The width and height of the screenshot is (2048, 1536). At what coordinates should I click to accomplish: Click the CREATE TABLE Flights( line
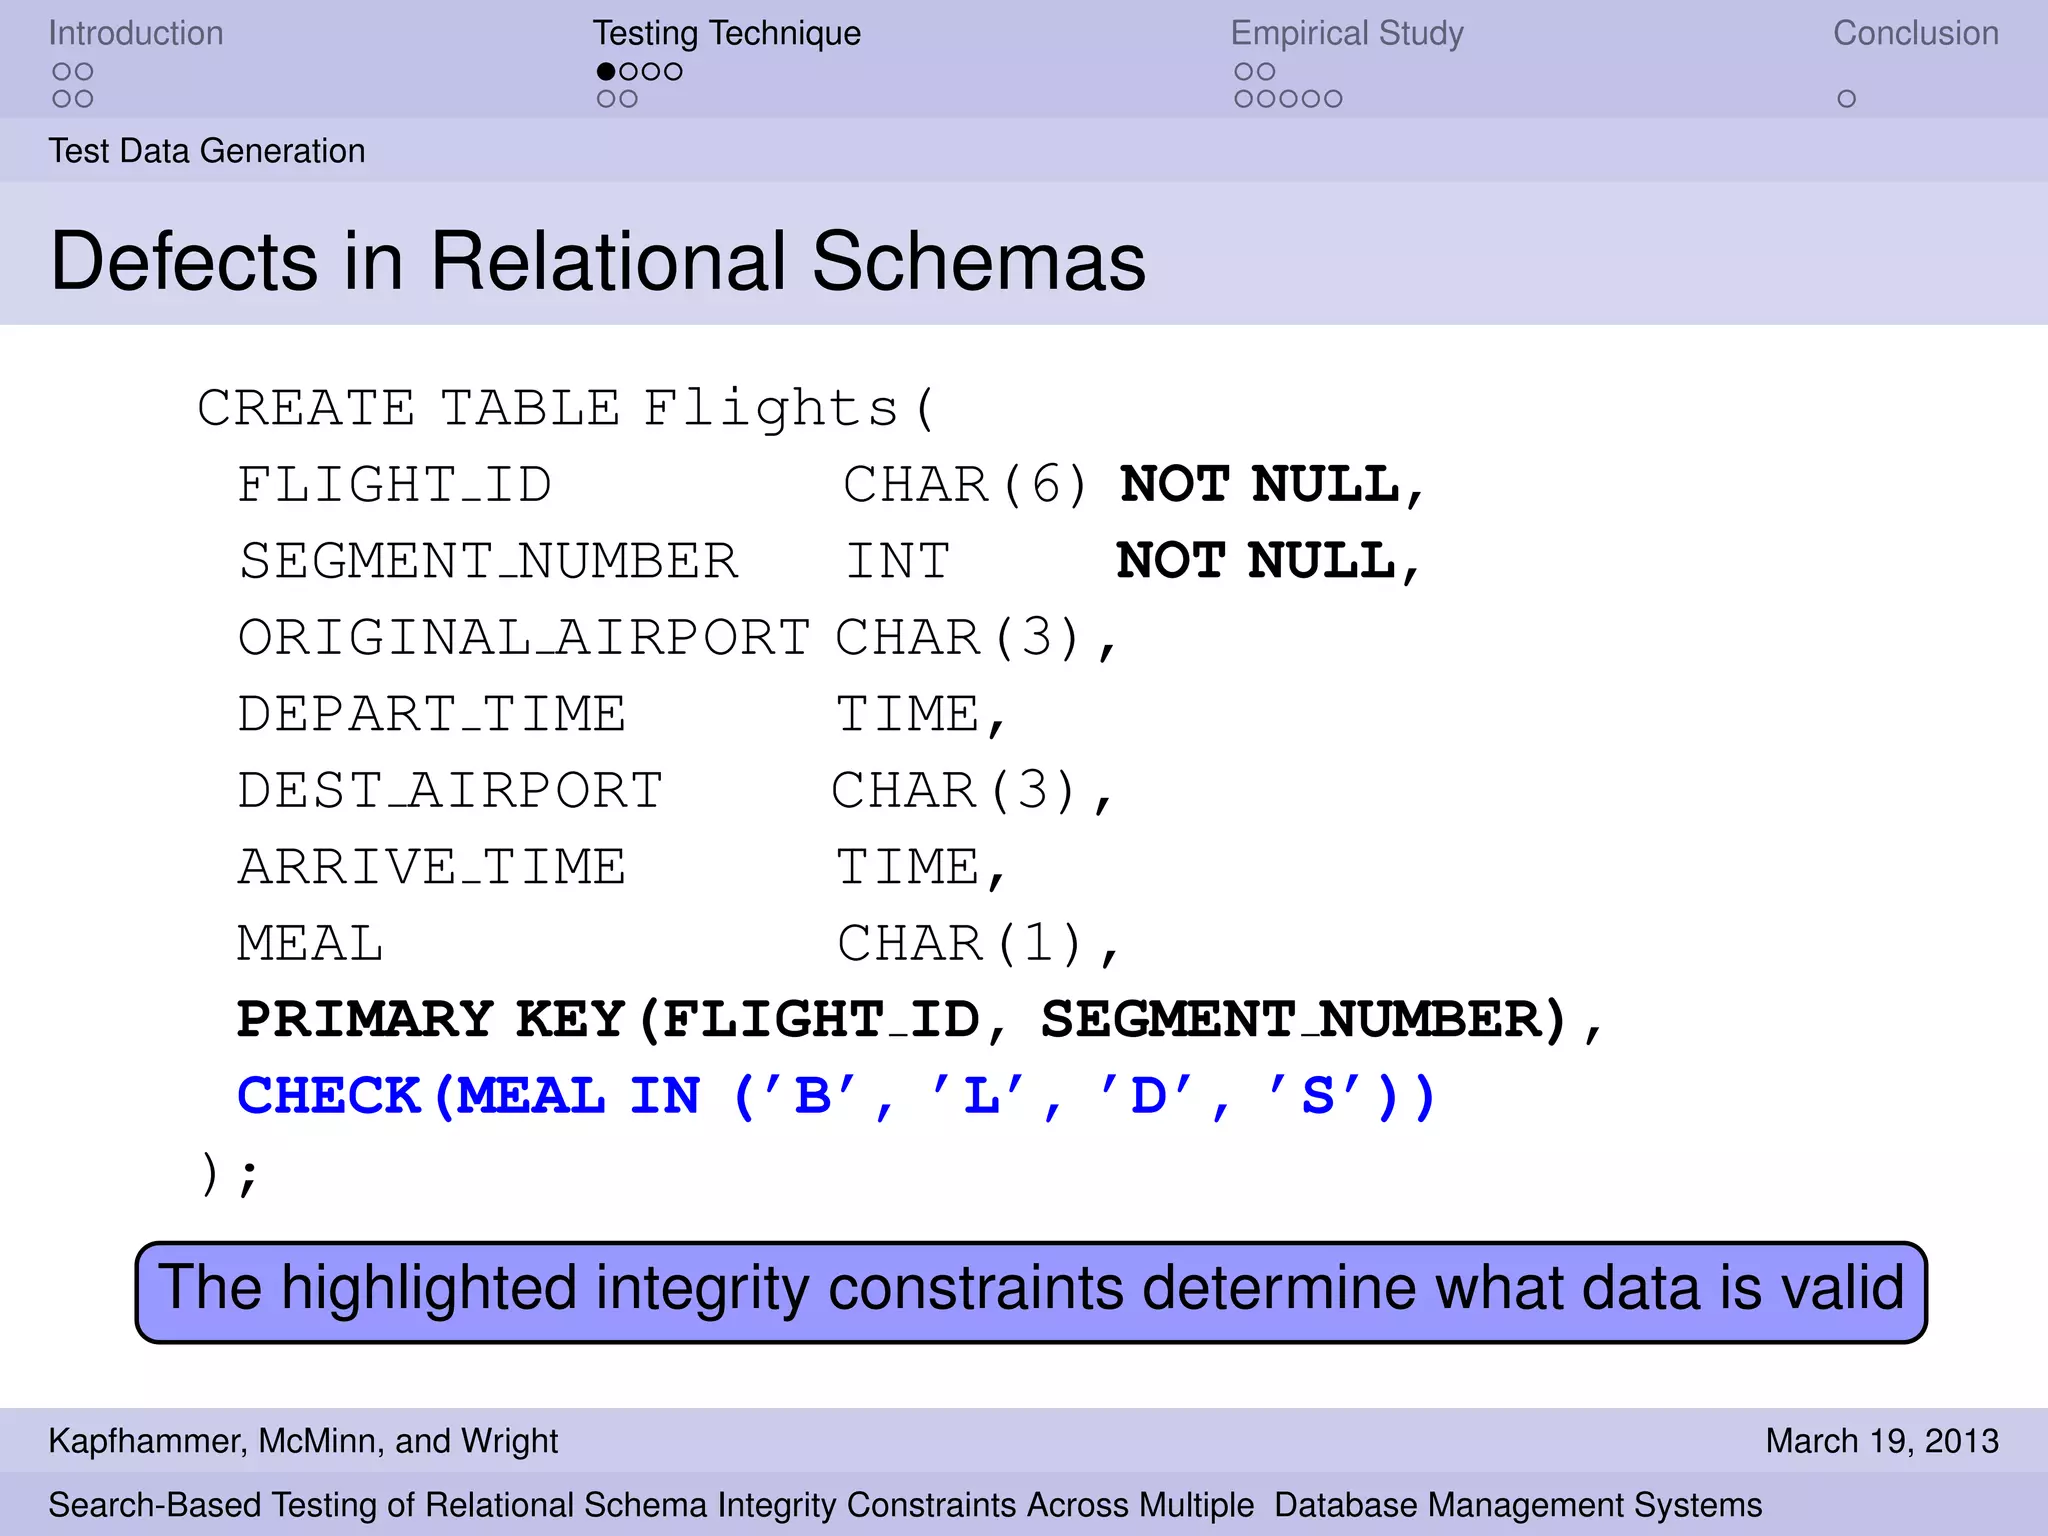(x=566, y=408)
